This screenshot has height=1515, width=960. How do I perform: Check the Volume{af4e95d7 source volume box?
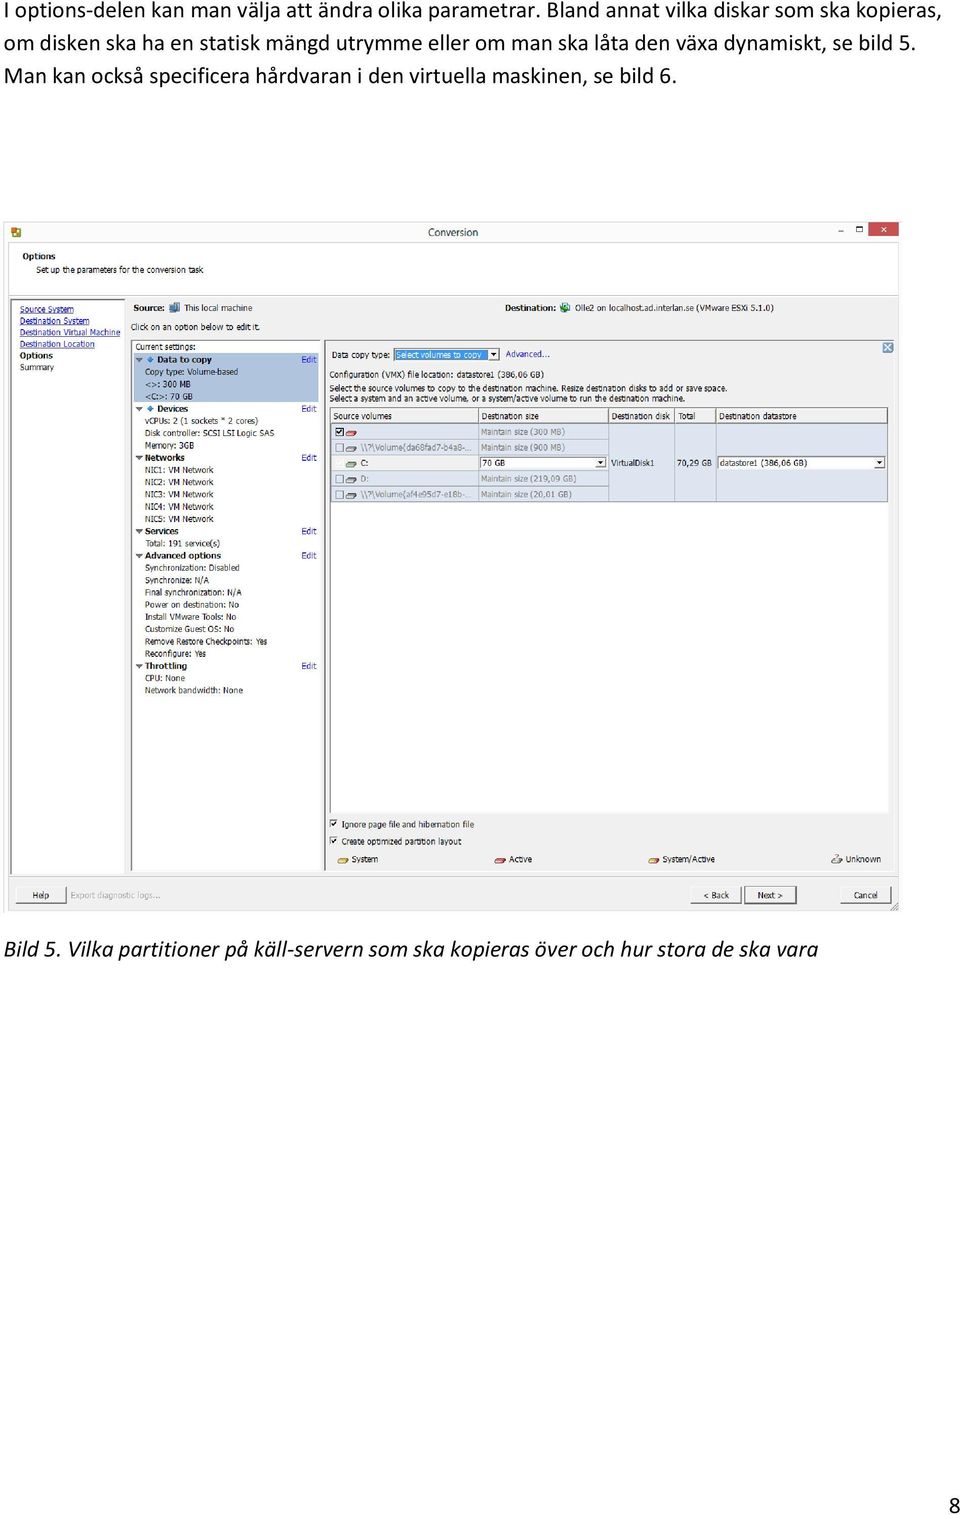point(339,495)
